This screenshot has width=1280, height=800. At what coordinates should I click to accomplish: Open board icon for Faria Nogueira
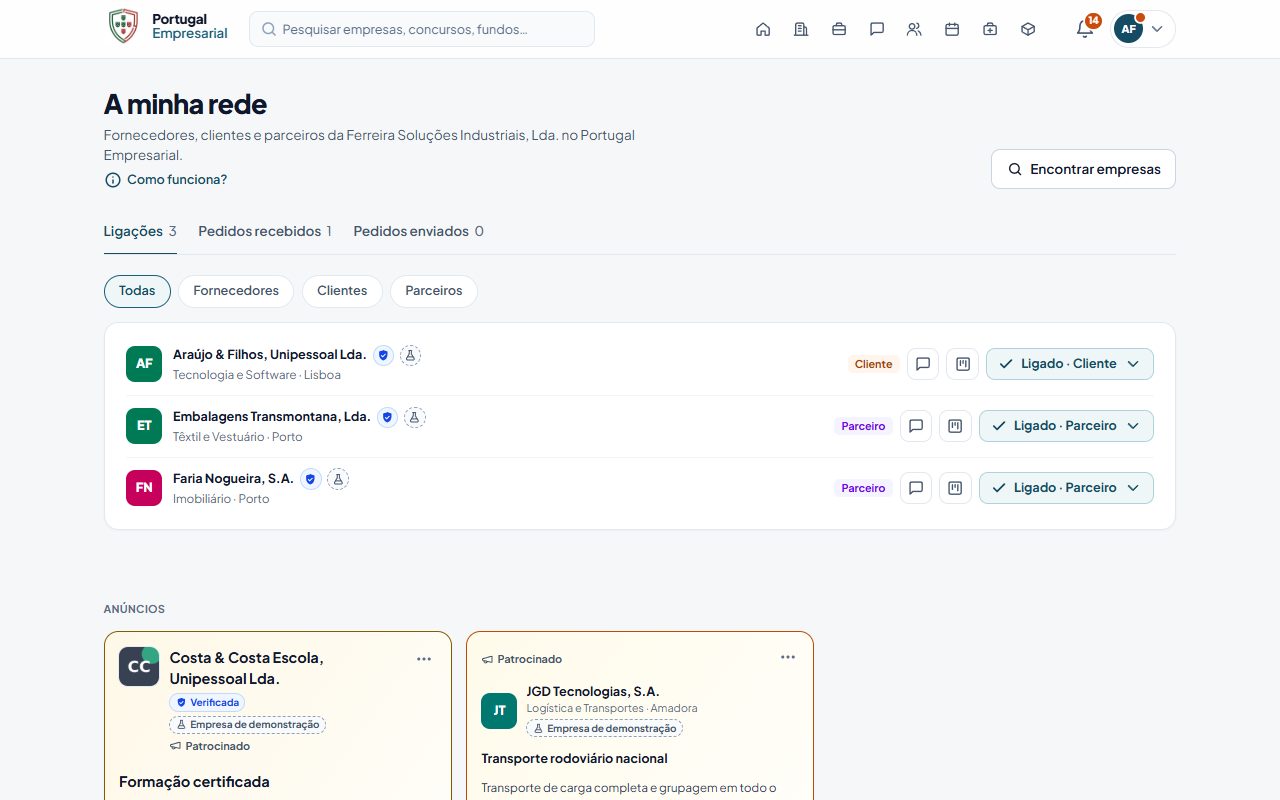955,488
